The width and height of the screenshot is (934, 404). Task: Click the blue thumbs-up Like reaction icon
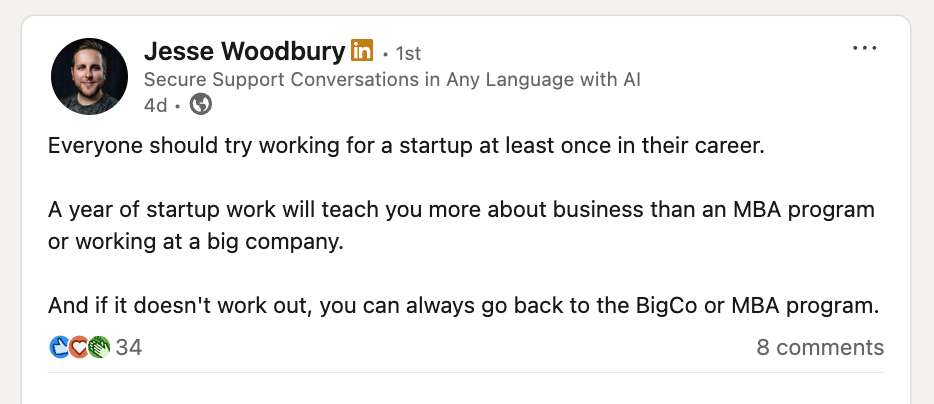(60, 347)
